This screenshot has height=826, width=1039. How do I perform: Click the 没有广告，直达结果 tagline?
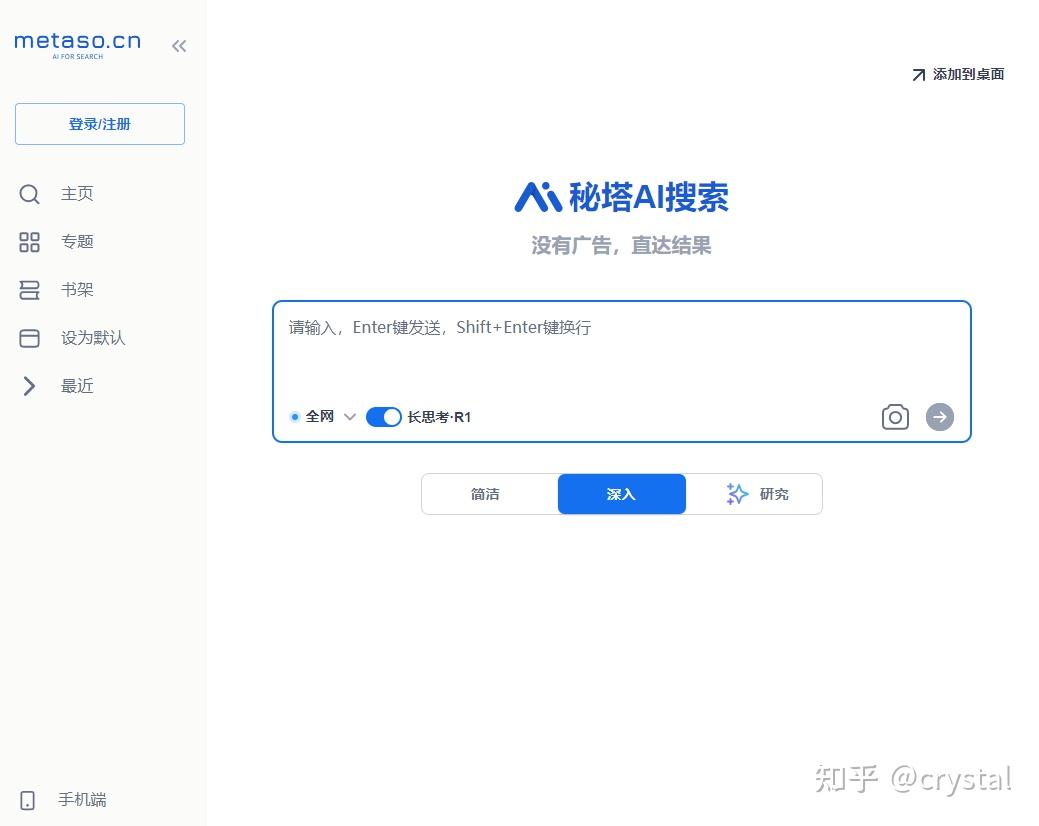(x=621, y=246)
